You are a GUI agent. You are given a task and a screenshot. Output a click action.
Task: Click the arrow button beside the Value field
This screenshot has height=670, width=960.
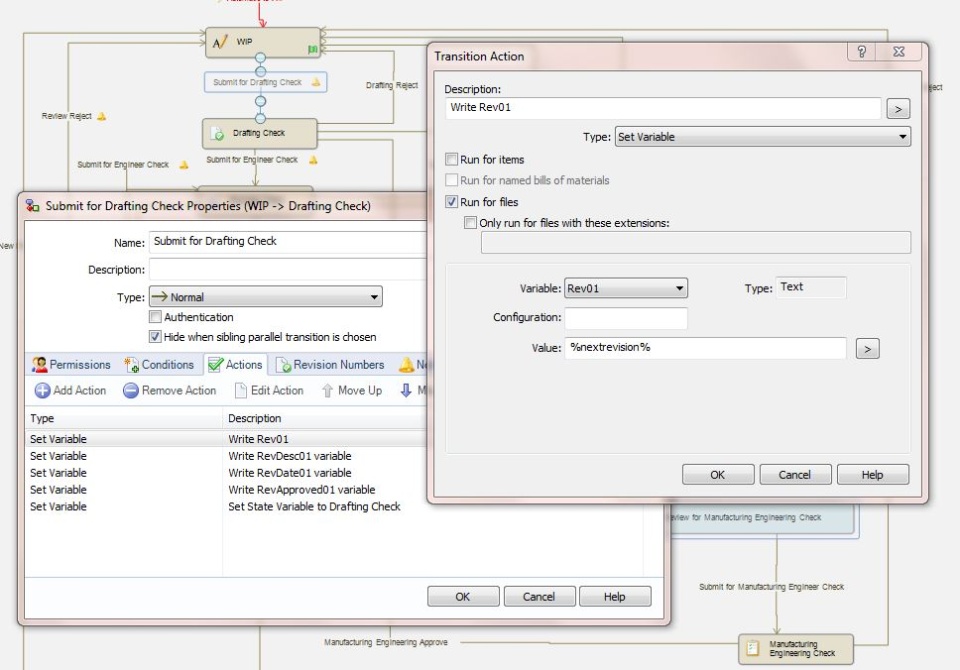868,349
